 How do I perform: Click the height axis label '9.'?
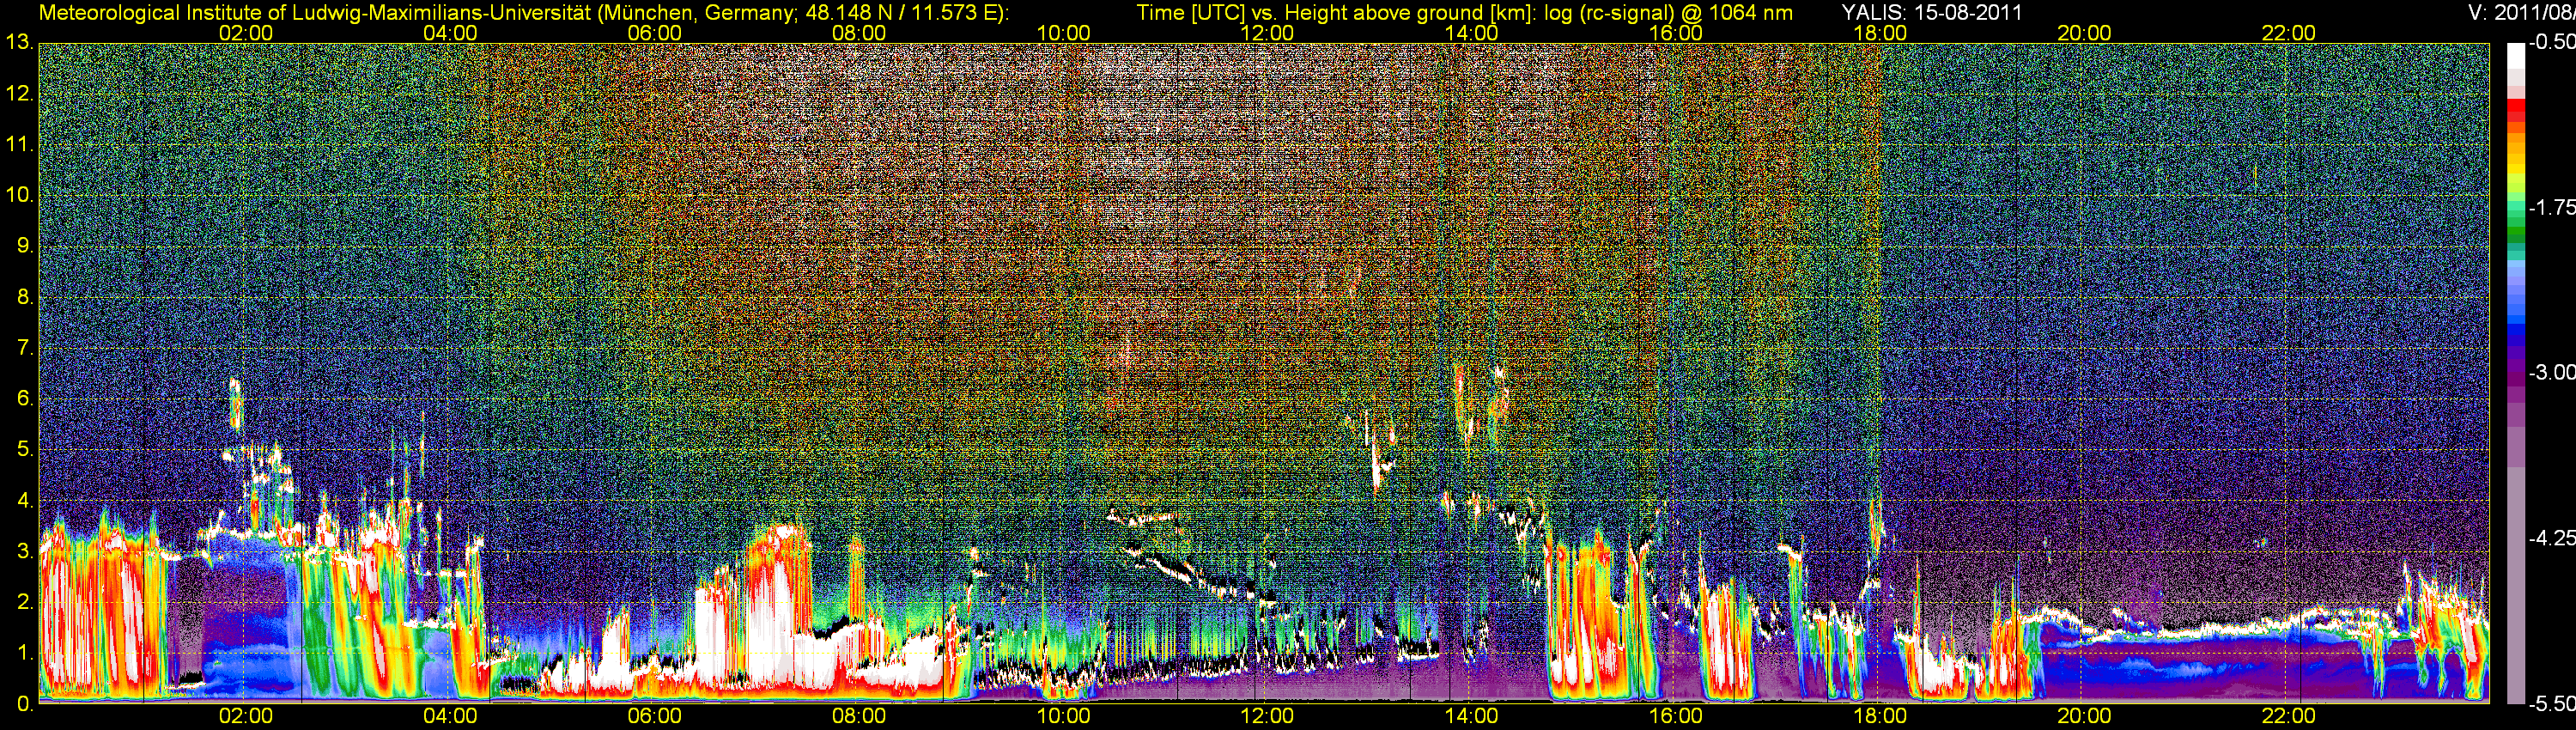[25, 246]
